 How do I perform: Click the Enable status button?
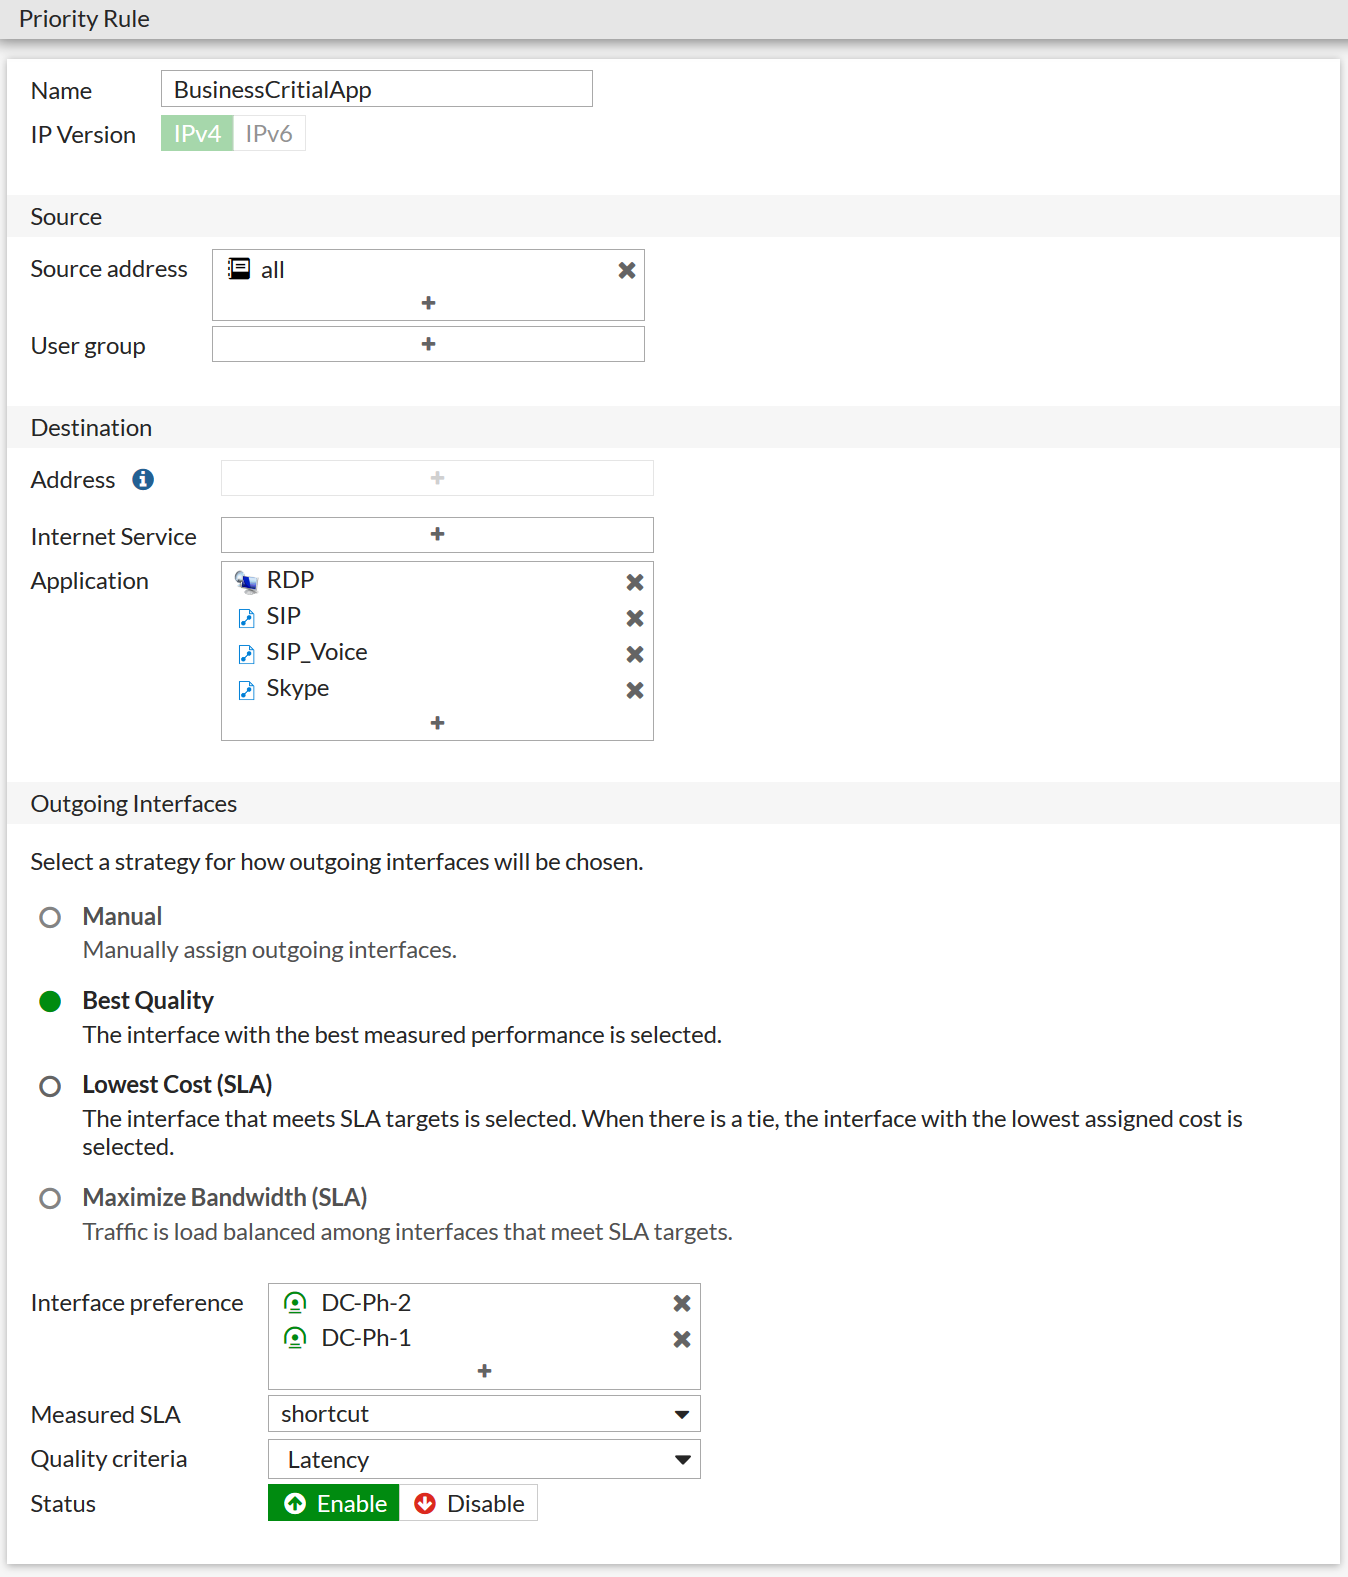point(334,1503)
